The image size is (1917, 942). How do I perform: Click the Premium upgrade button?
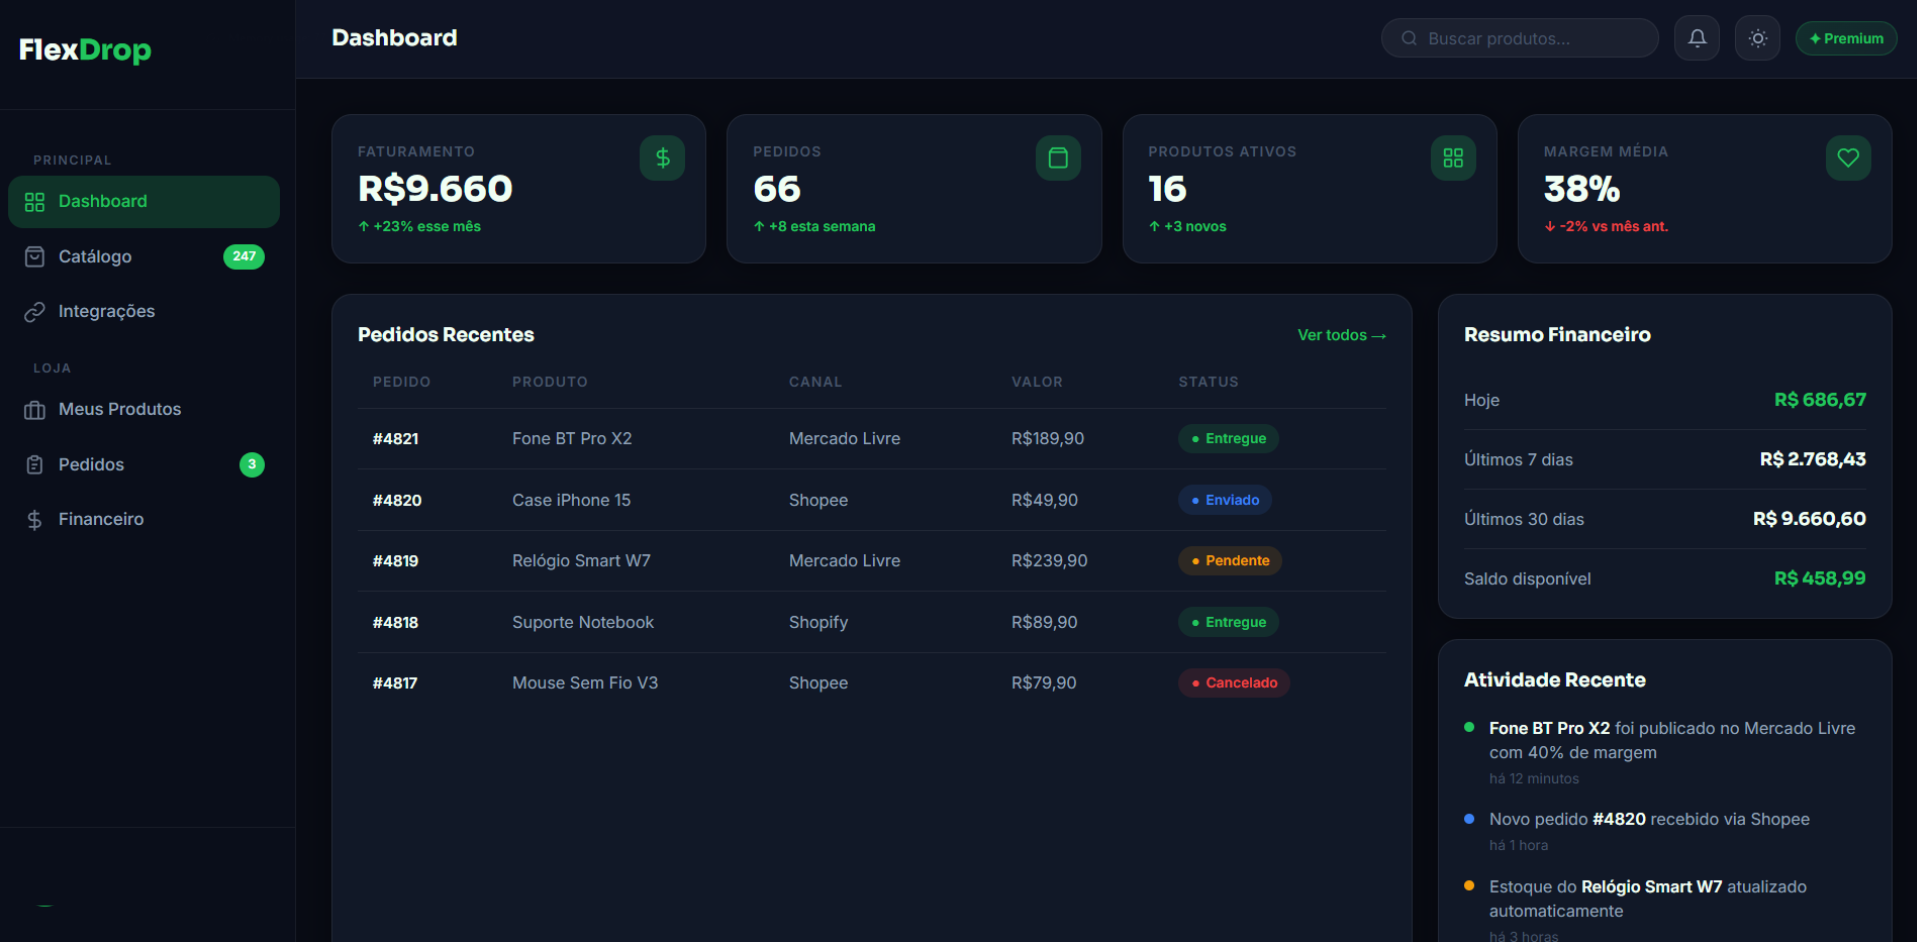pos(1845,37)
